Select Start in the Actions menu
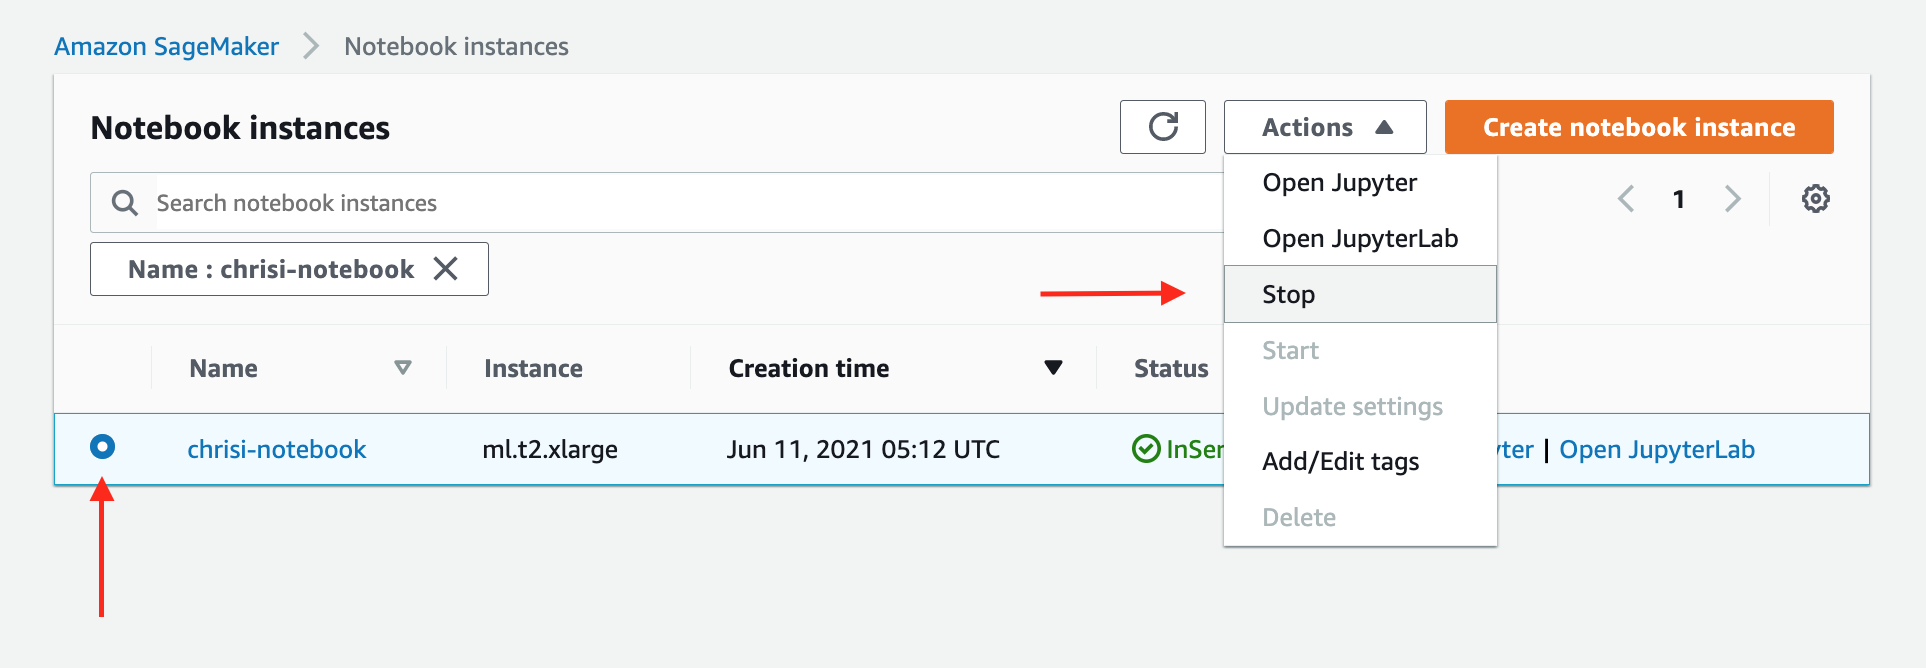This screenshot has width=1926, height=668. 1360,351
